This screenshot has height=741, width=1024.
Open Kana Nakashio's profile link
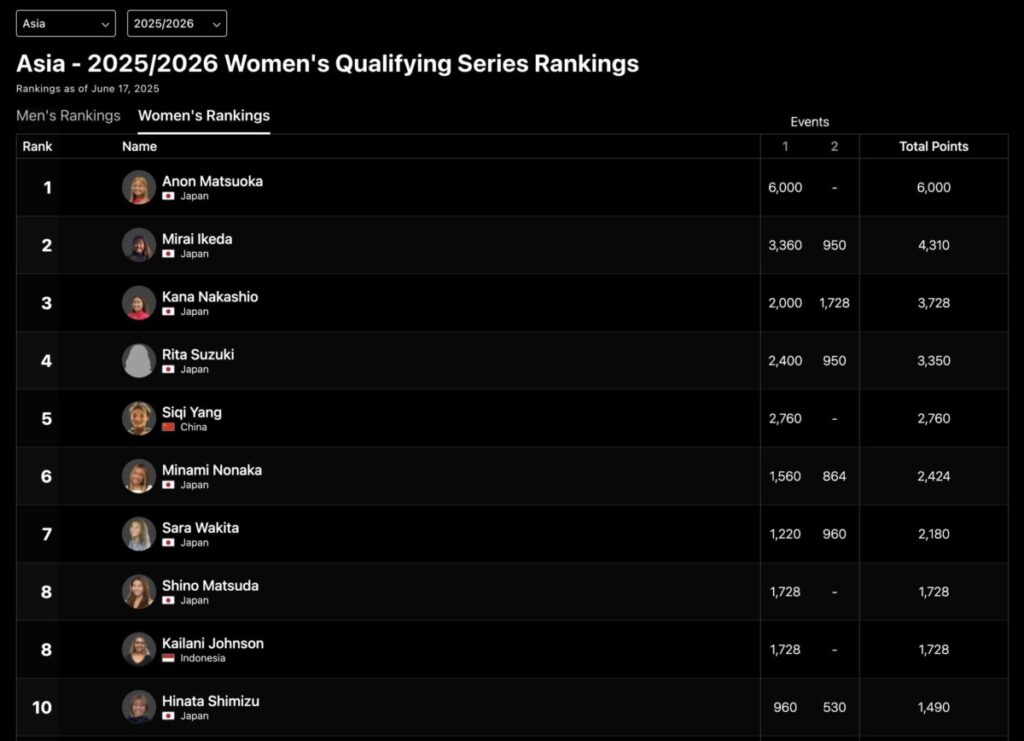click(x=210, y=296)
